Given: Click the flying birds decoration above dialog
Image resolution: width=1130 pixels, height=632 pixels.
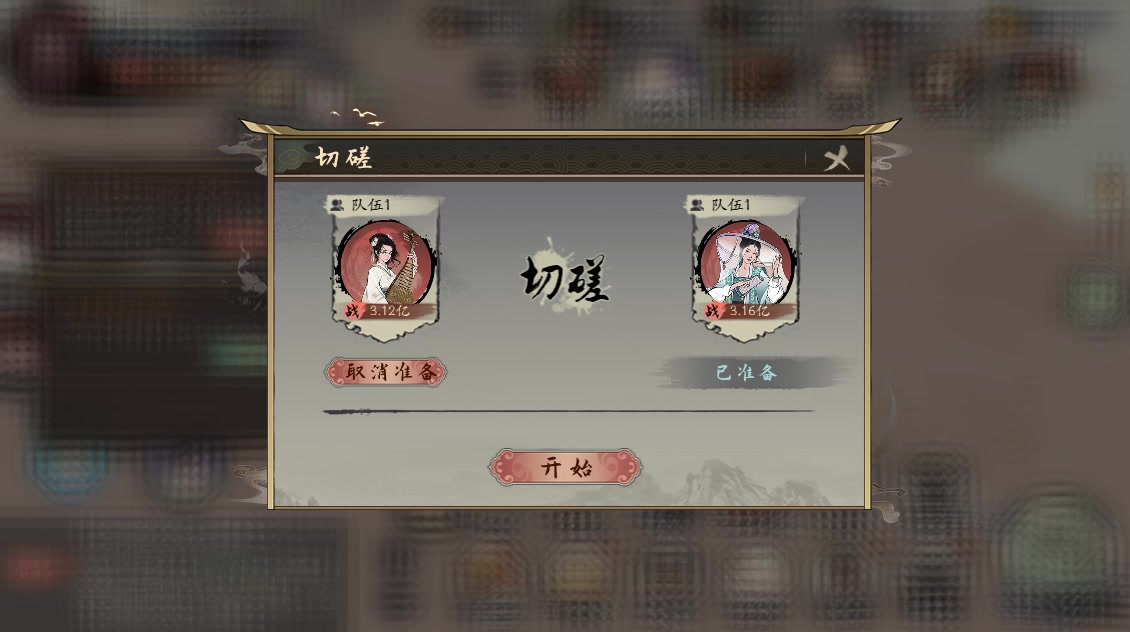Looking at the screenshot, I should coord(357,117).
